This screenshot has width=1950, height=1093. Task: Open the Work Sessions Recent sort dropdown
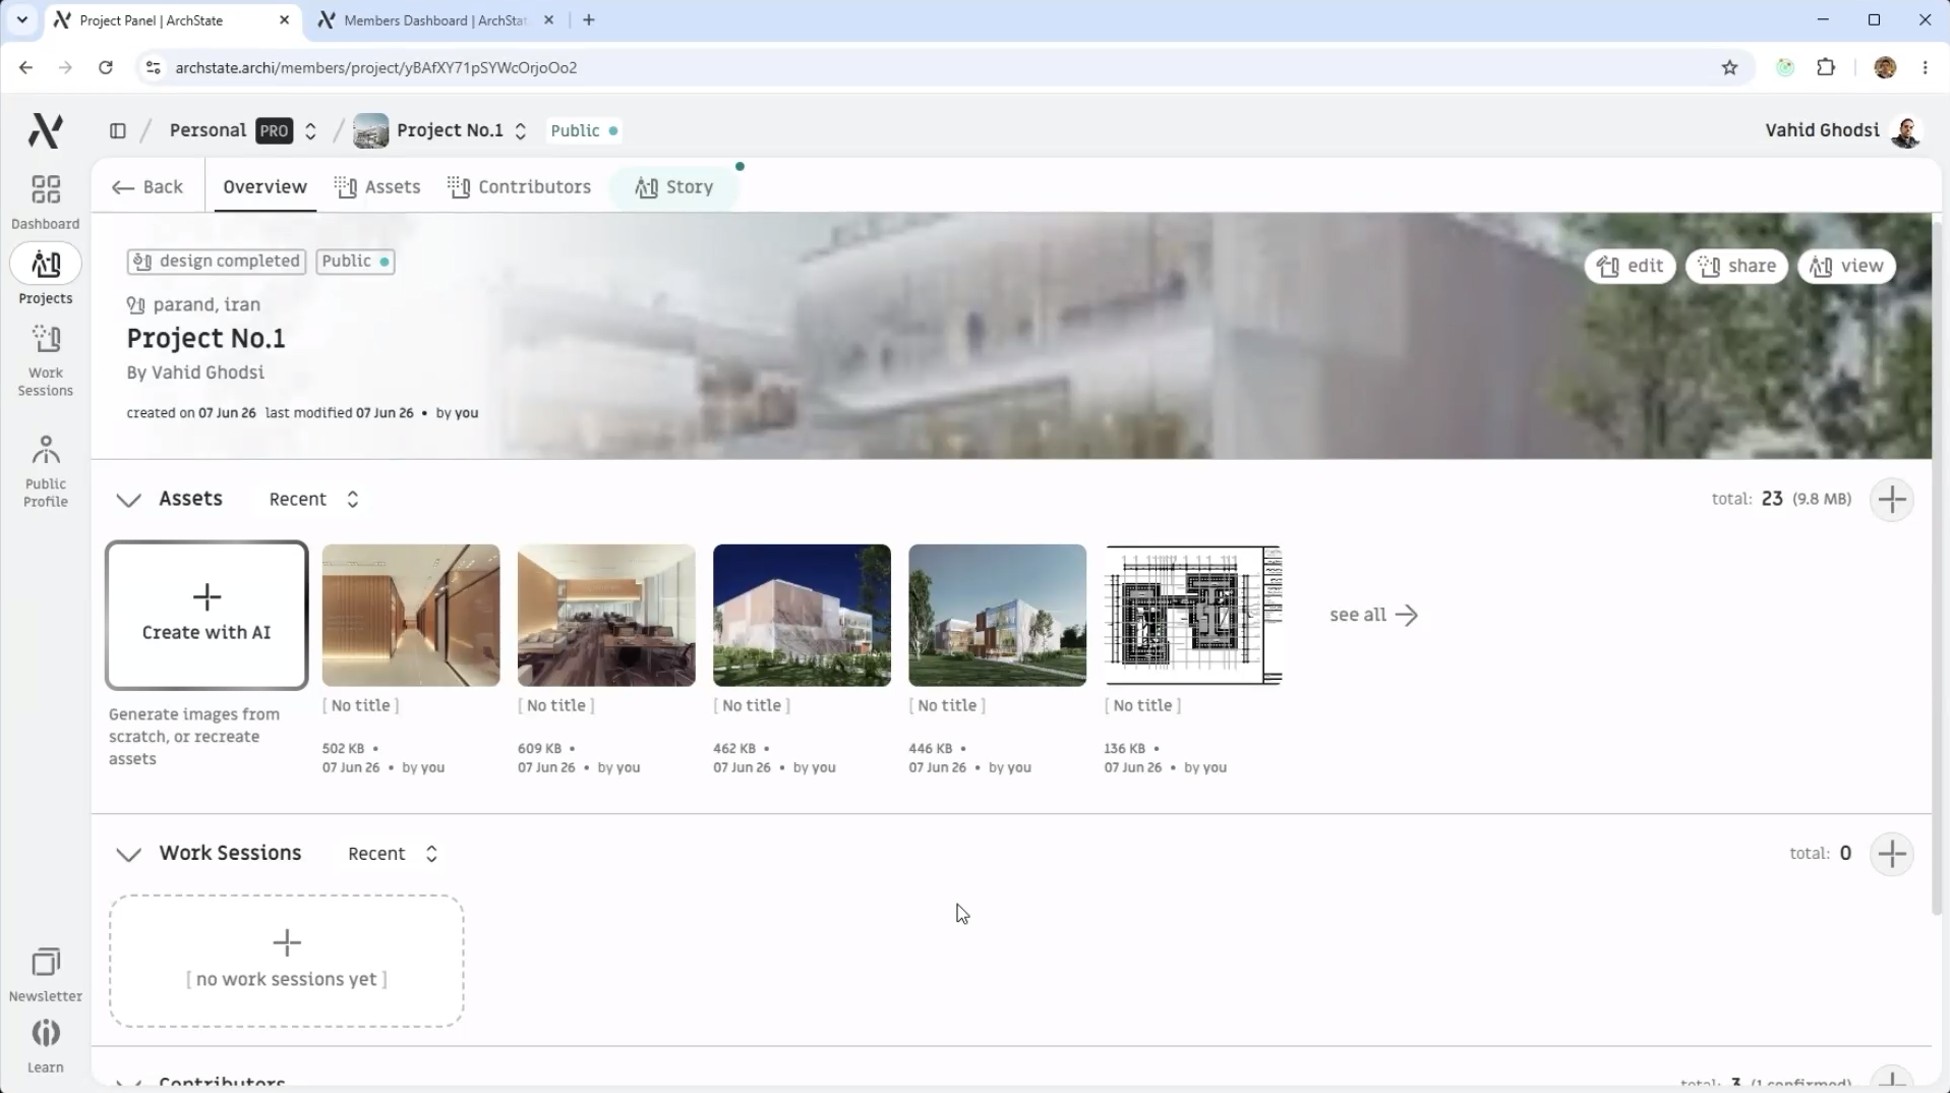point(393,853)
